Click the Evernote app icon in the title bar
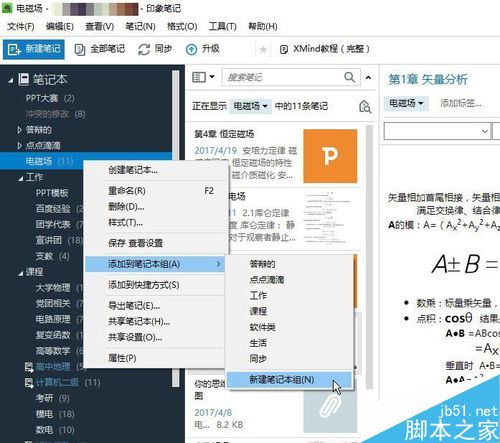Viewport: 500px width, 443px height. [x=7, y=8]
